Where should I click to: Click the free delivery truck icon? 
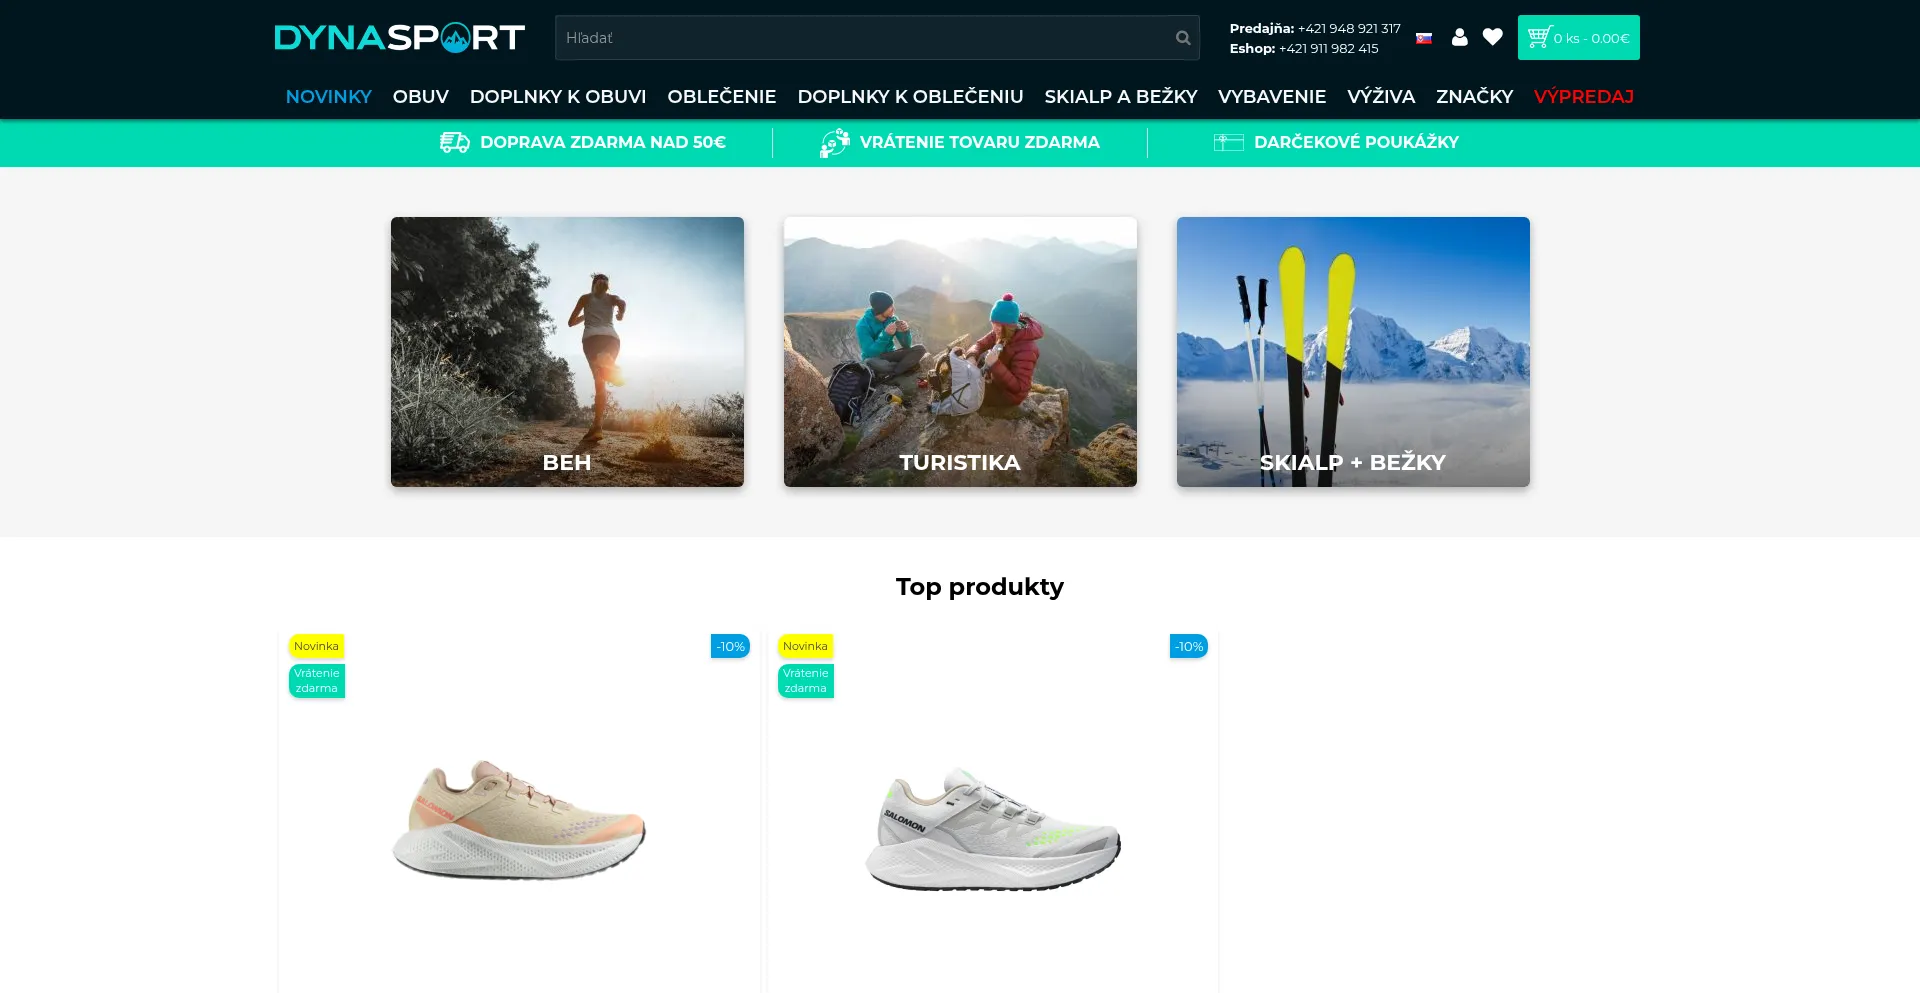455,142
